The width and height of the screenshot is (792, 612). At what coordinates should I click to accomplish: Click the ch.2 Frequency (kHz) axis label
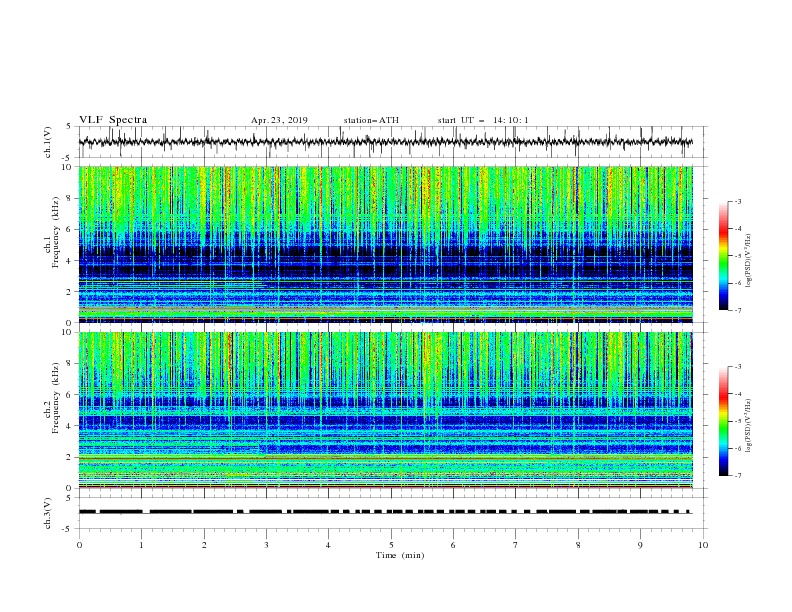[52, 397]
